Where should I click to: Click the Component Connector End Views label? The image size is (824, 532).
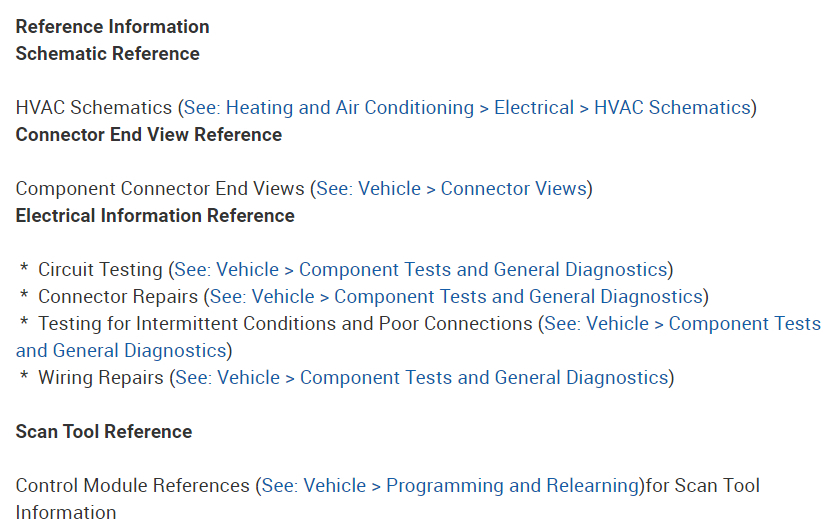tap(160, 188)
